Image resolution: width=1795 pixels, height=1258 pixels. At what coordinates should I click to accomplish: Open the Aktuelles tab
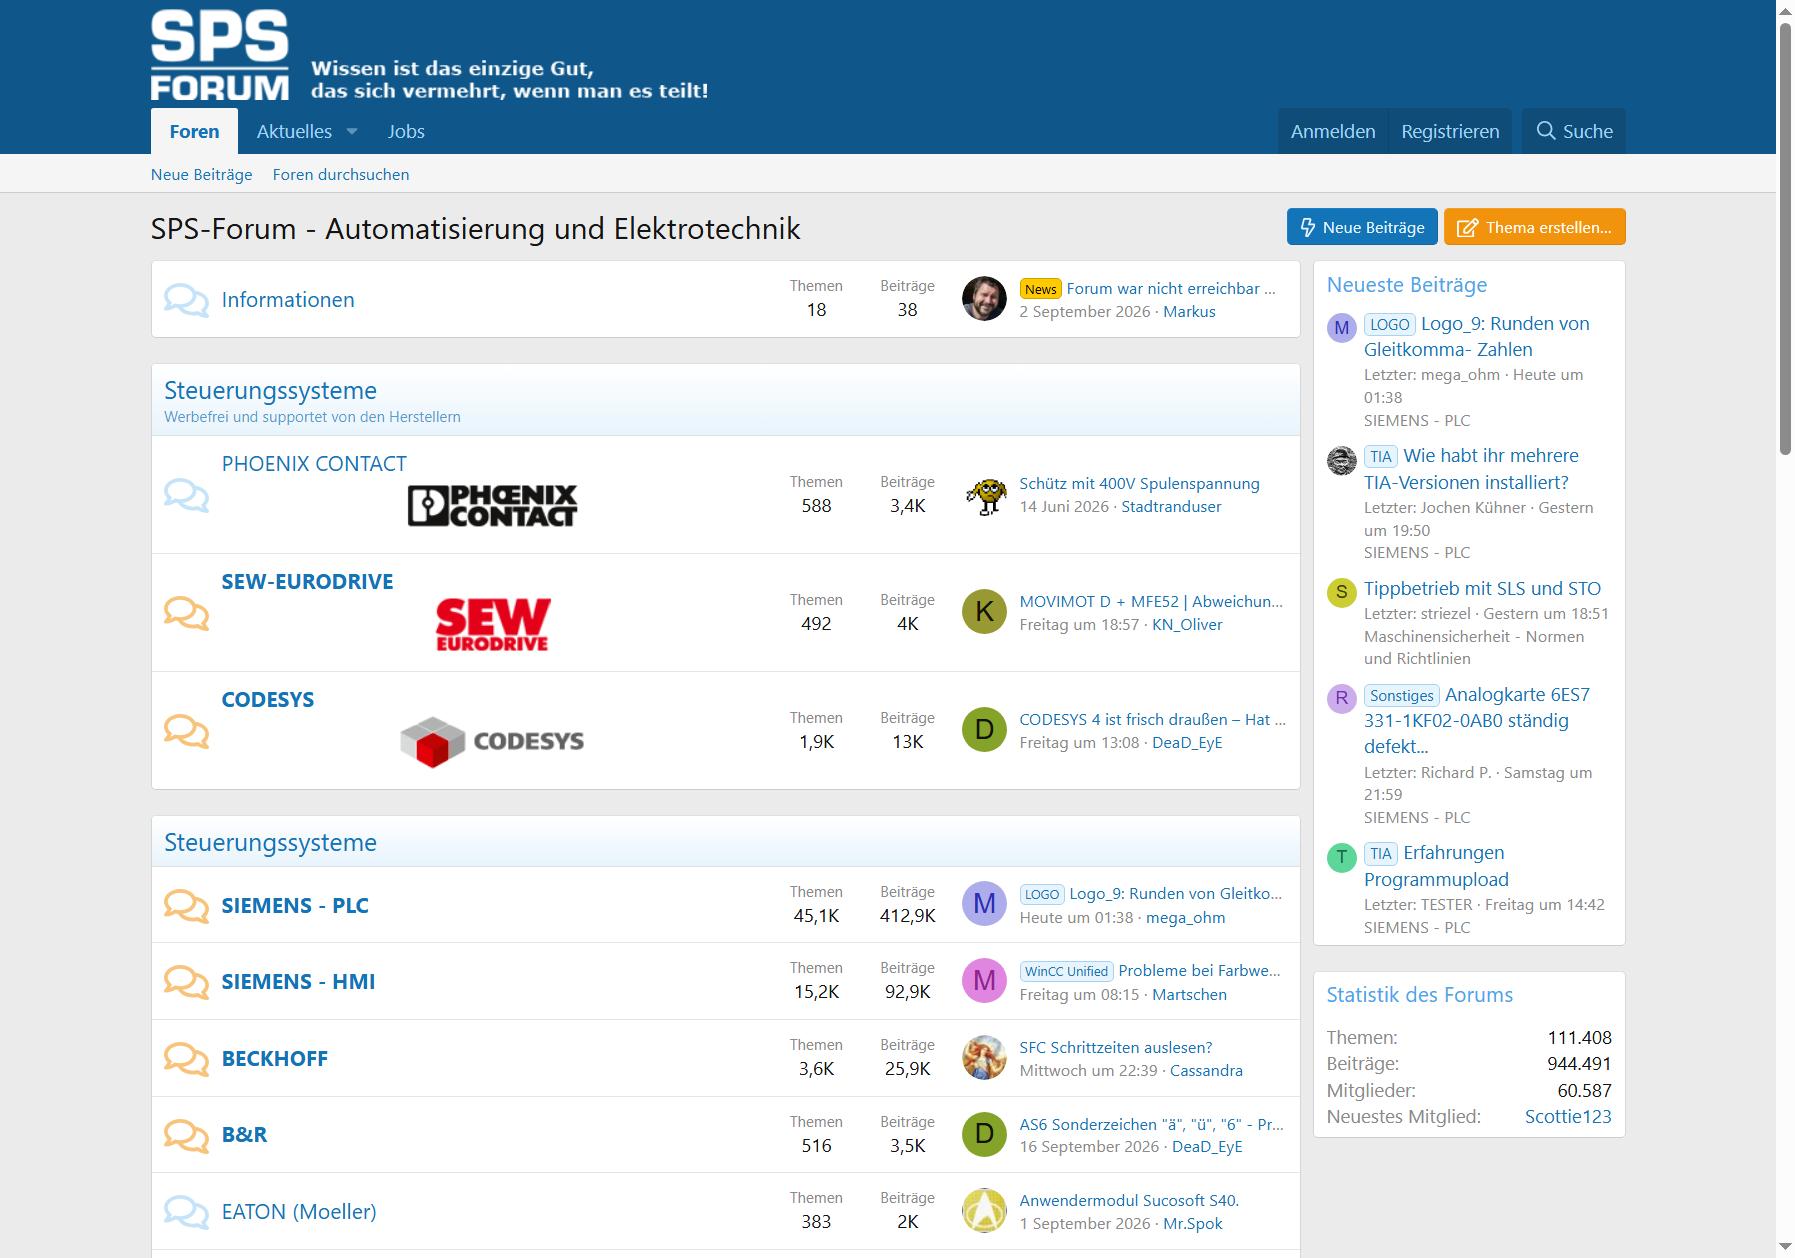(x=294, y=131)
